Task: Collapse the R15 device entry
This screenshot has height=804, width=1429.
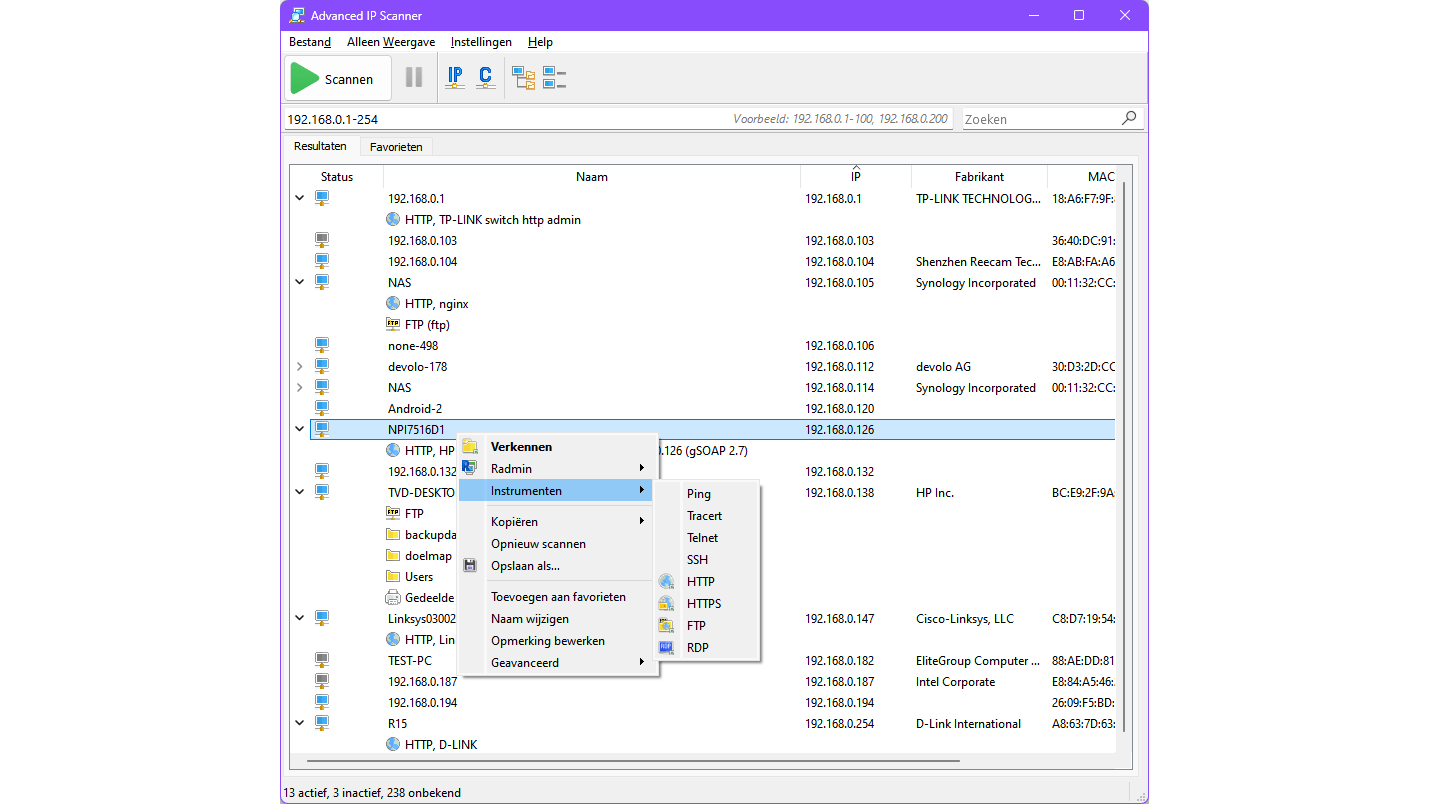Action: click(299, 723)
